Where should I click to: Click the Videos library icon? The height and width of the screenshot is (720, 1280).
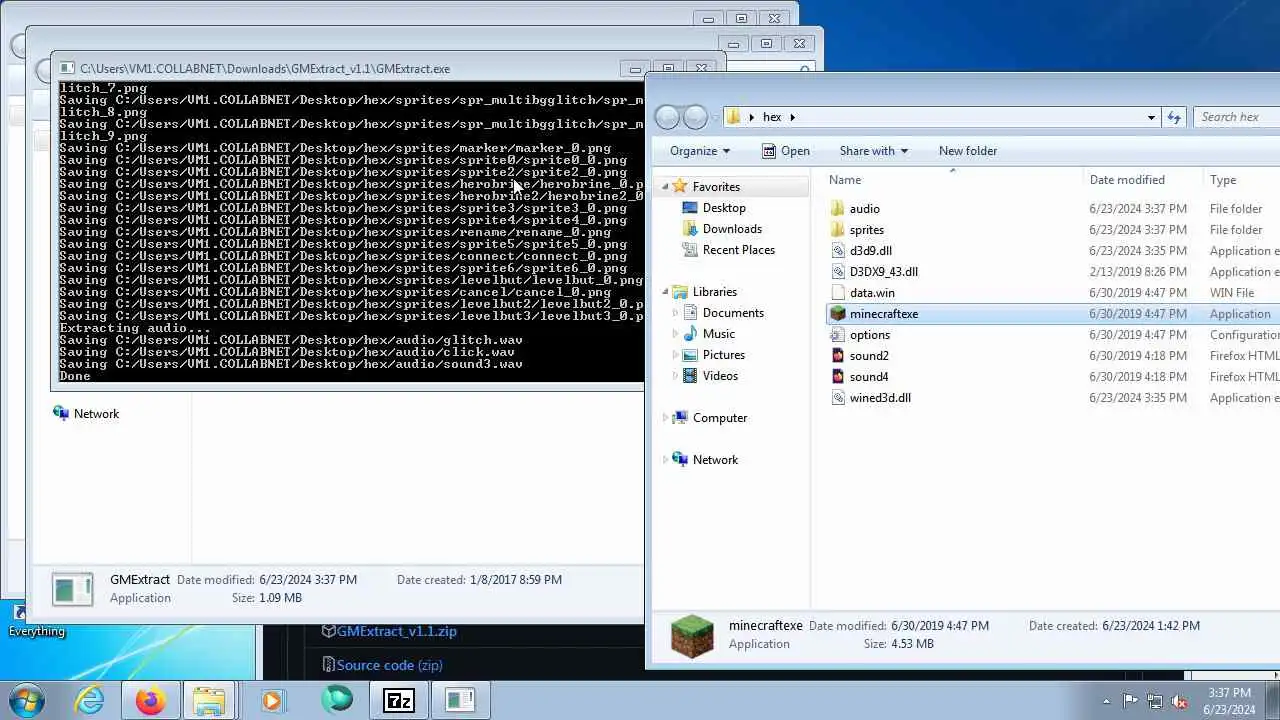690,376
